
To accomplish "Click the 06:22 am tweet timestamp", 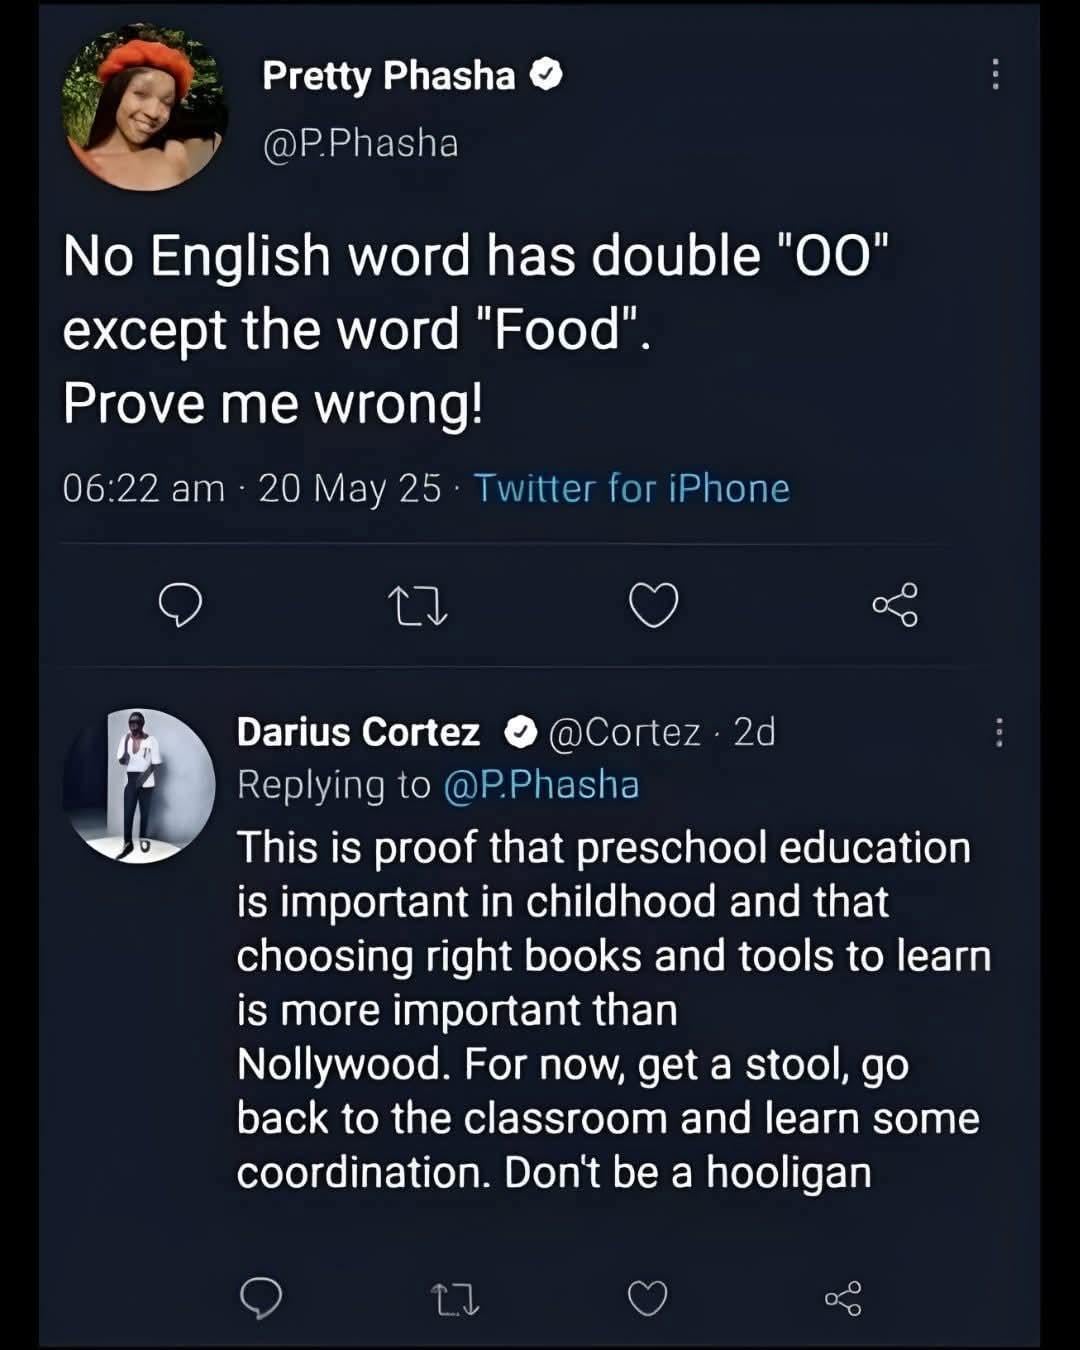I will pyautogui.click(x=143, y=489).
